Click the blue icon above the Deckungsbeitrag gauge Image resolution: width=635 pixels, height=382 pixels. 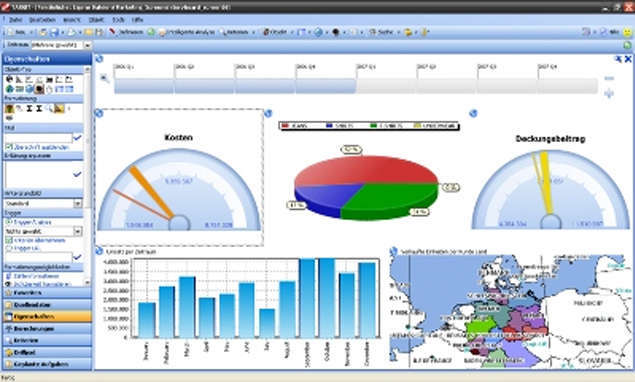[473, 113]
